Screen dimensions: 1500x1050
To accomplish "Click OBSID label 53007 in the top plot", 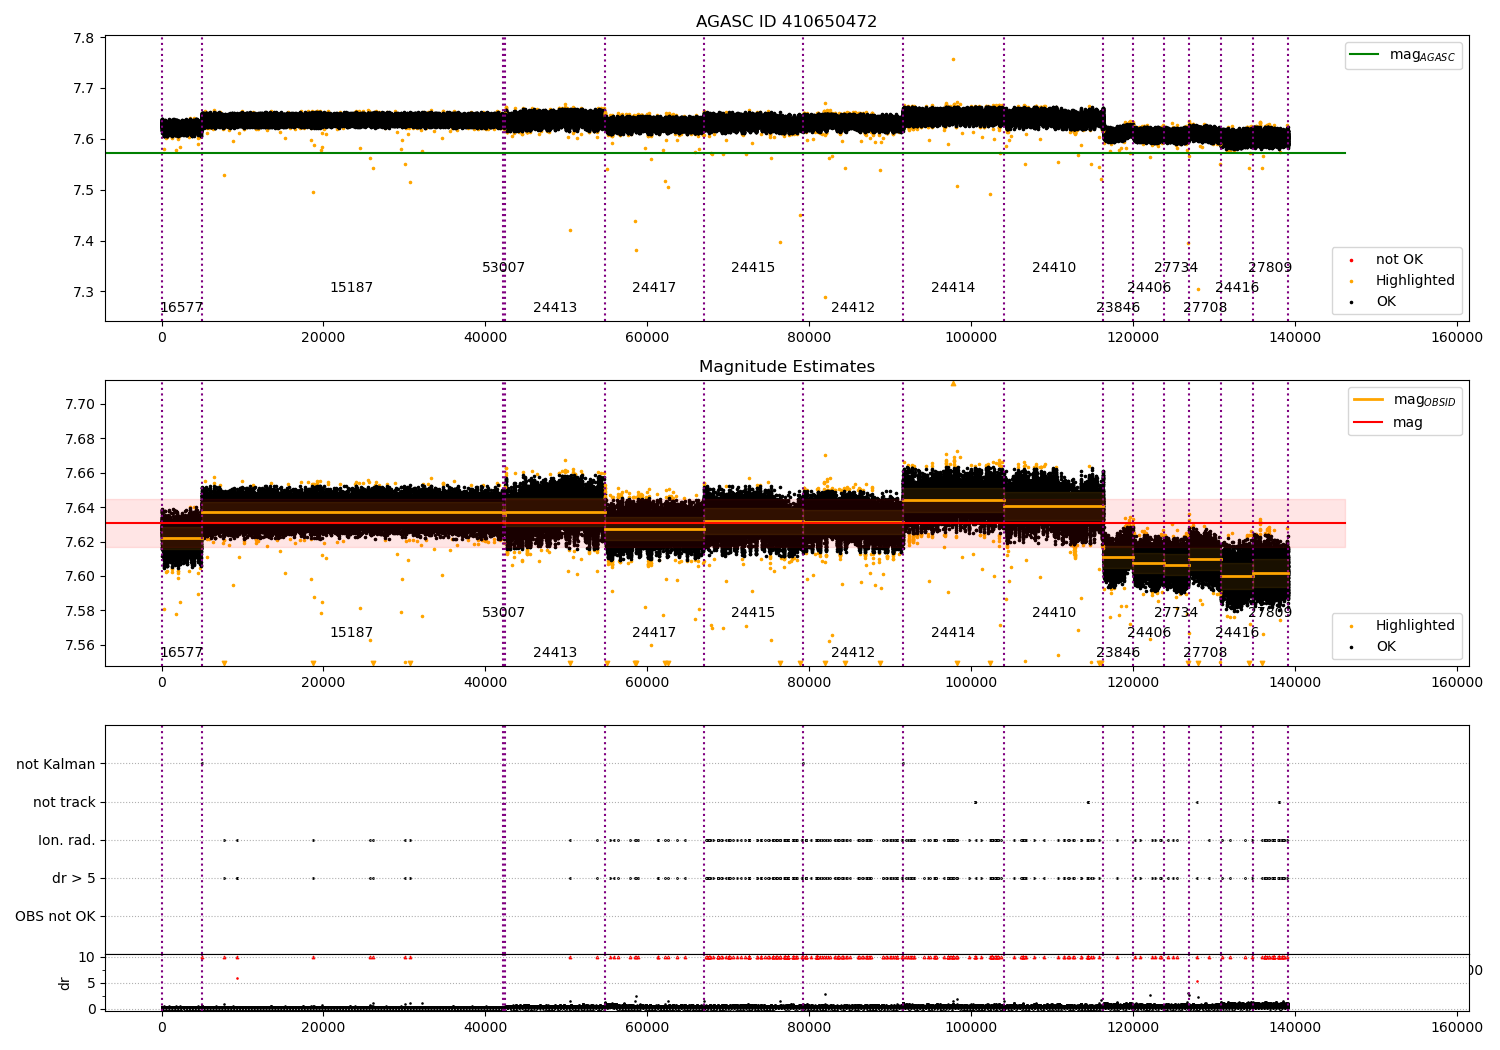I will (503, 268).
